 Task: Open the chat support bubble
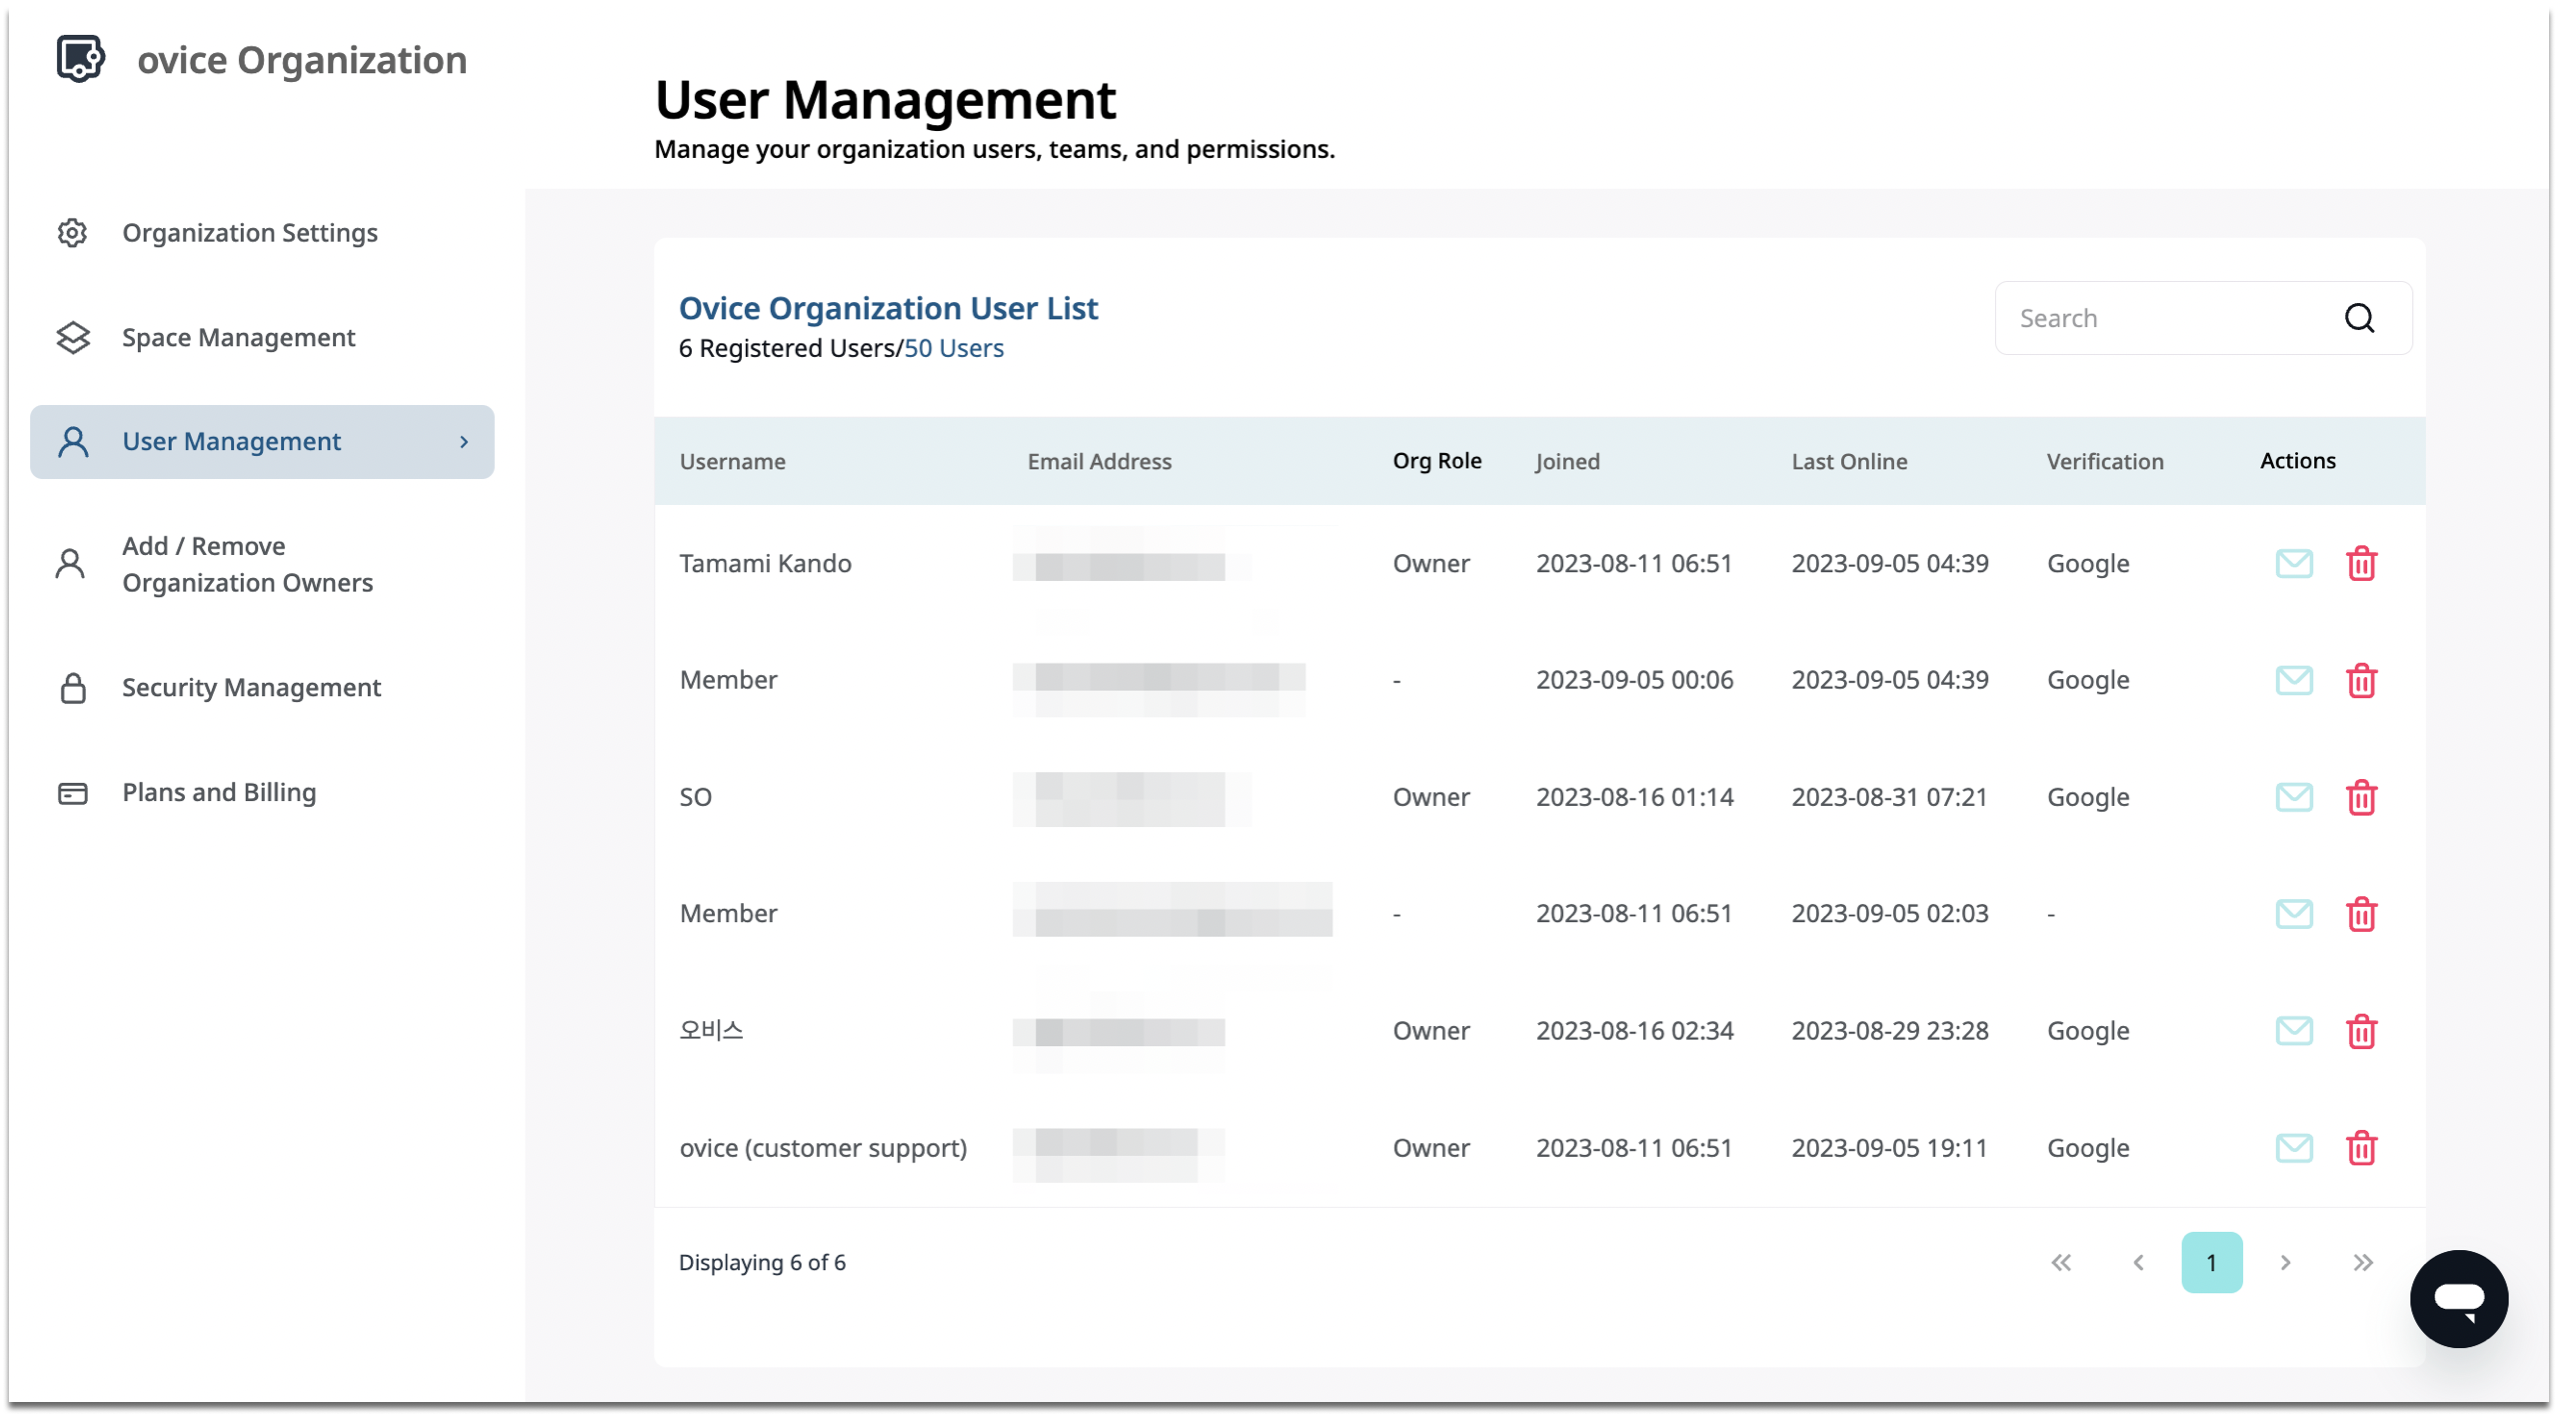coord(2458,1299)
